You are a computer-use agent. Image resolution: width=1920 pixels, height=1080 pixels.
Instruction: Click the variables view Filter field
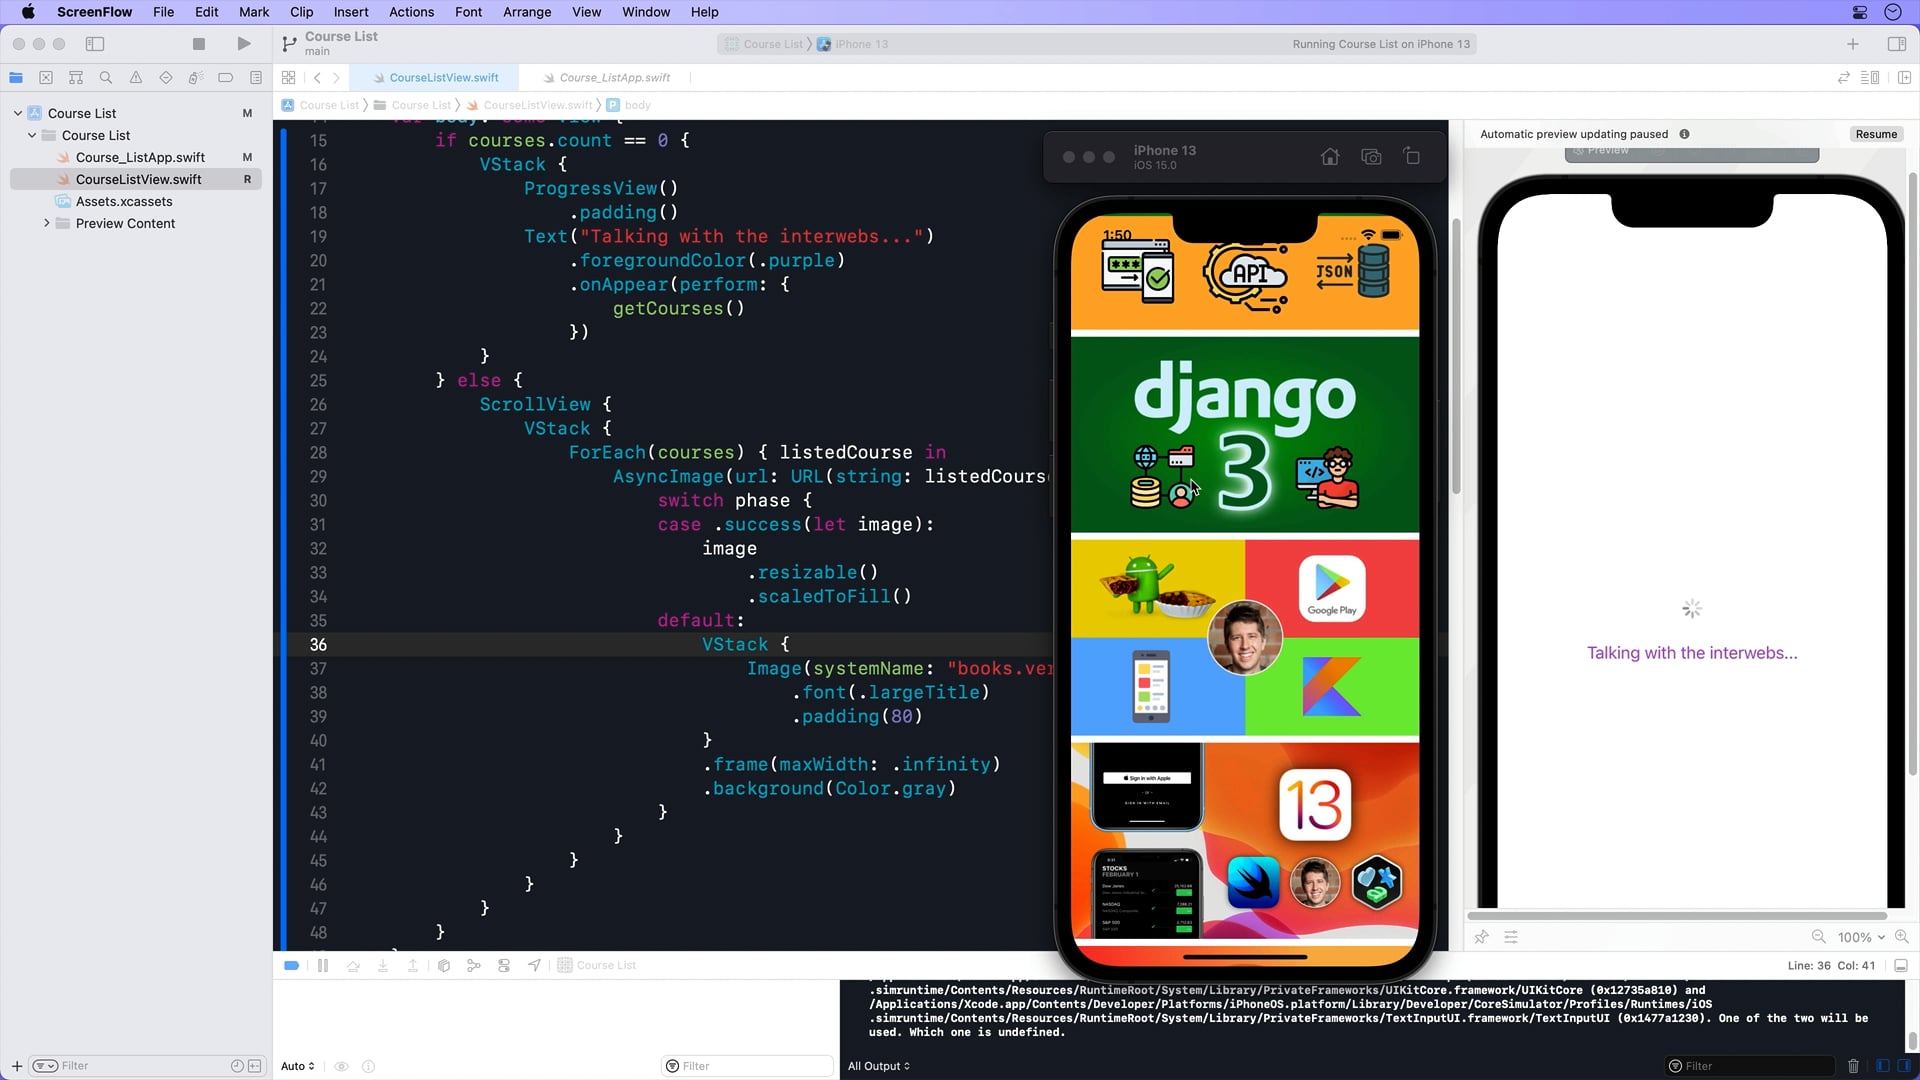747,1066
